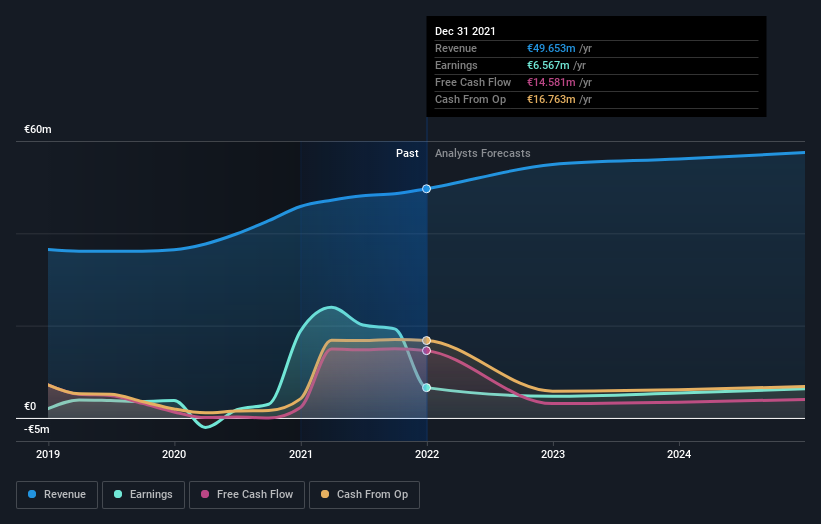Click the teal Earnings data point marker
Image resolution: width=821 pixels, height=524 pixels.
427,387
